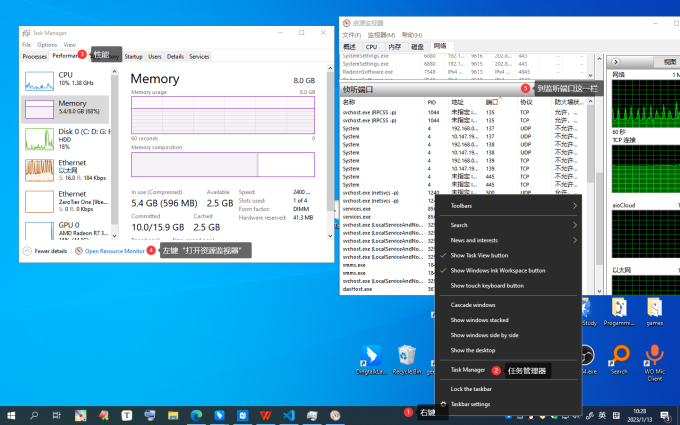Select Ethernet 以太网 in performance sidebar
The height and width of the screenshot is (425, 680).
[x=65, y=170]
